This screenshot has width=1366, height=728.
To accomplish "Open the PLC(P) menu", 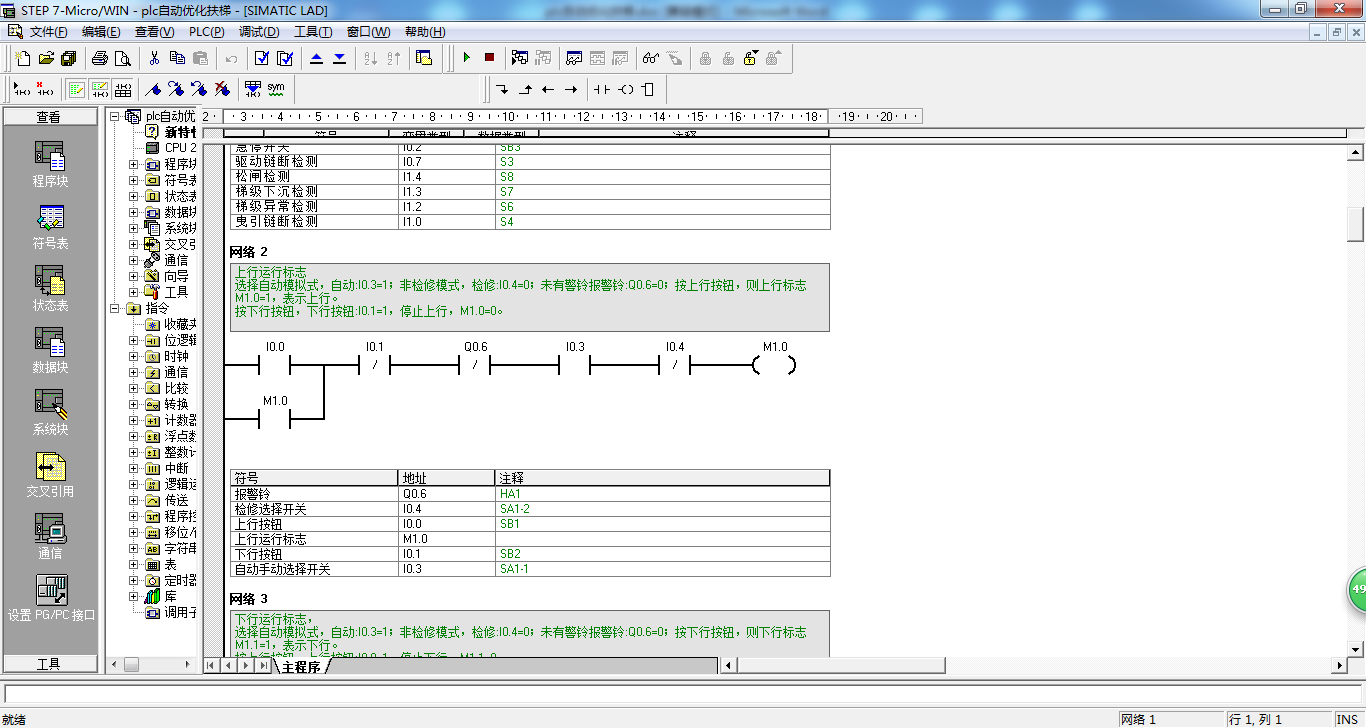I will [206, 32].
